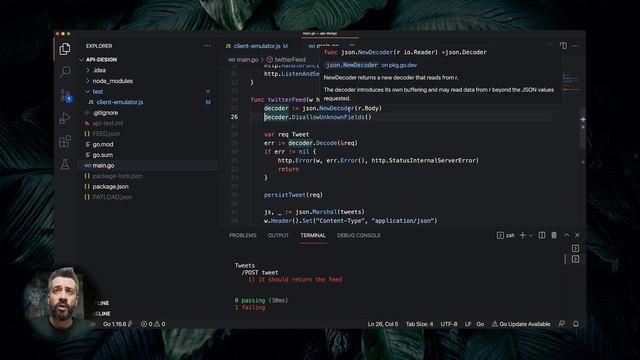Open client-emulator.js in the file tree
Screen dimensions: 640x360
point(120,102)
